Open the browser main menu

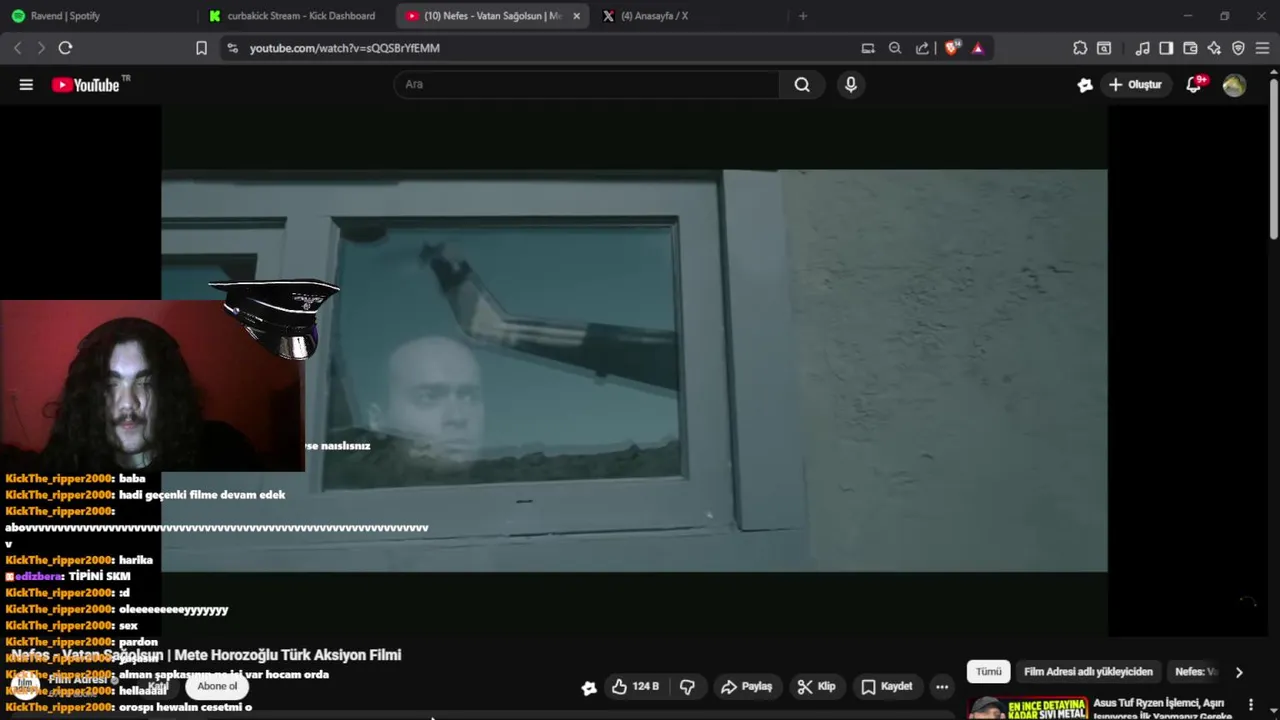coord(1262,48)
